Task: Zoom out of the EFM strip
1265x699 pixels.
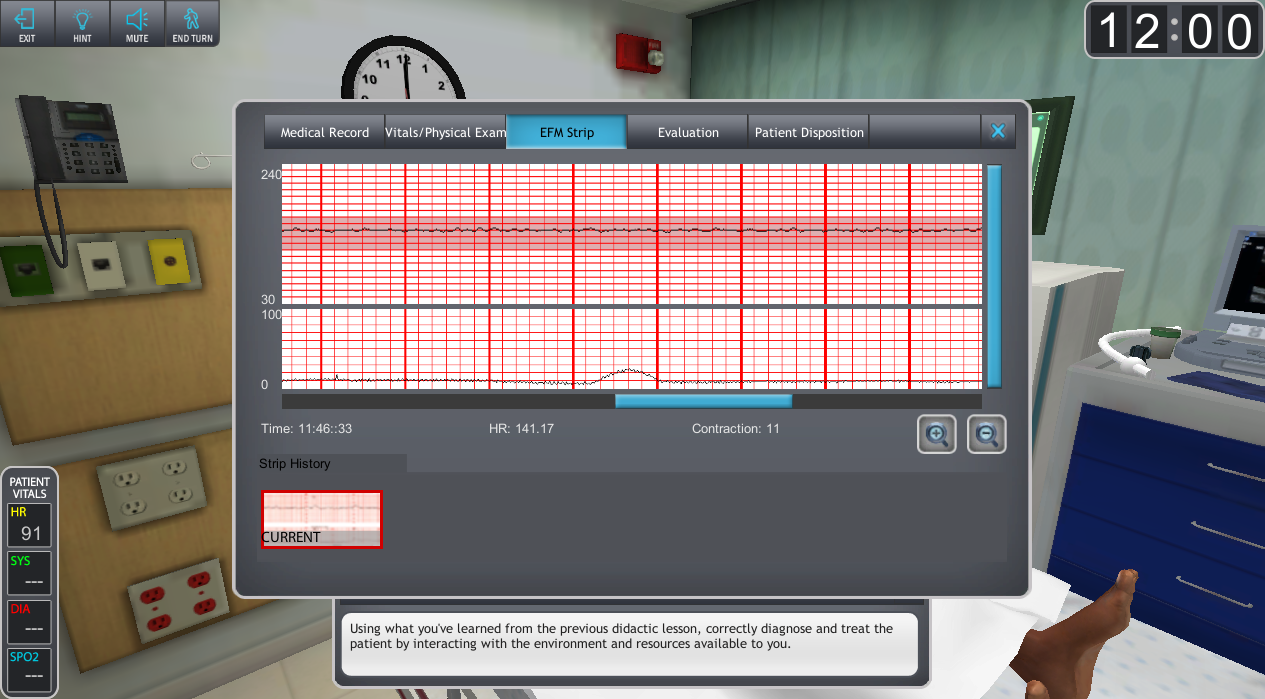Action: [986, 434]
